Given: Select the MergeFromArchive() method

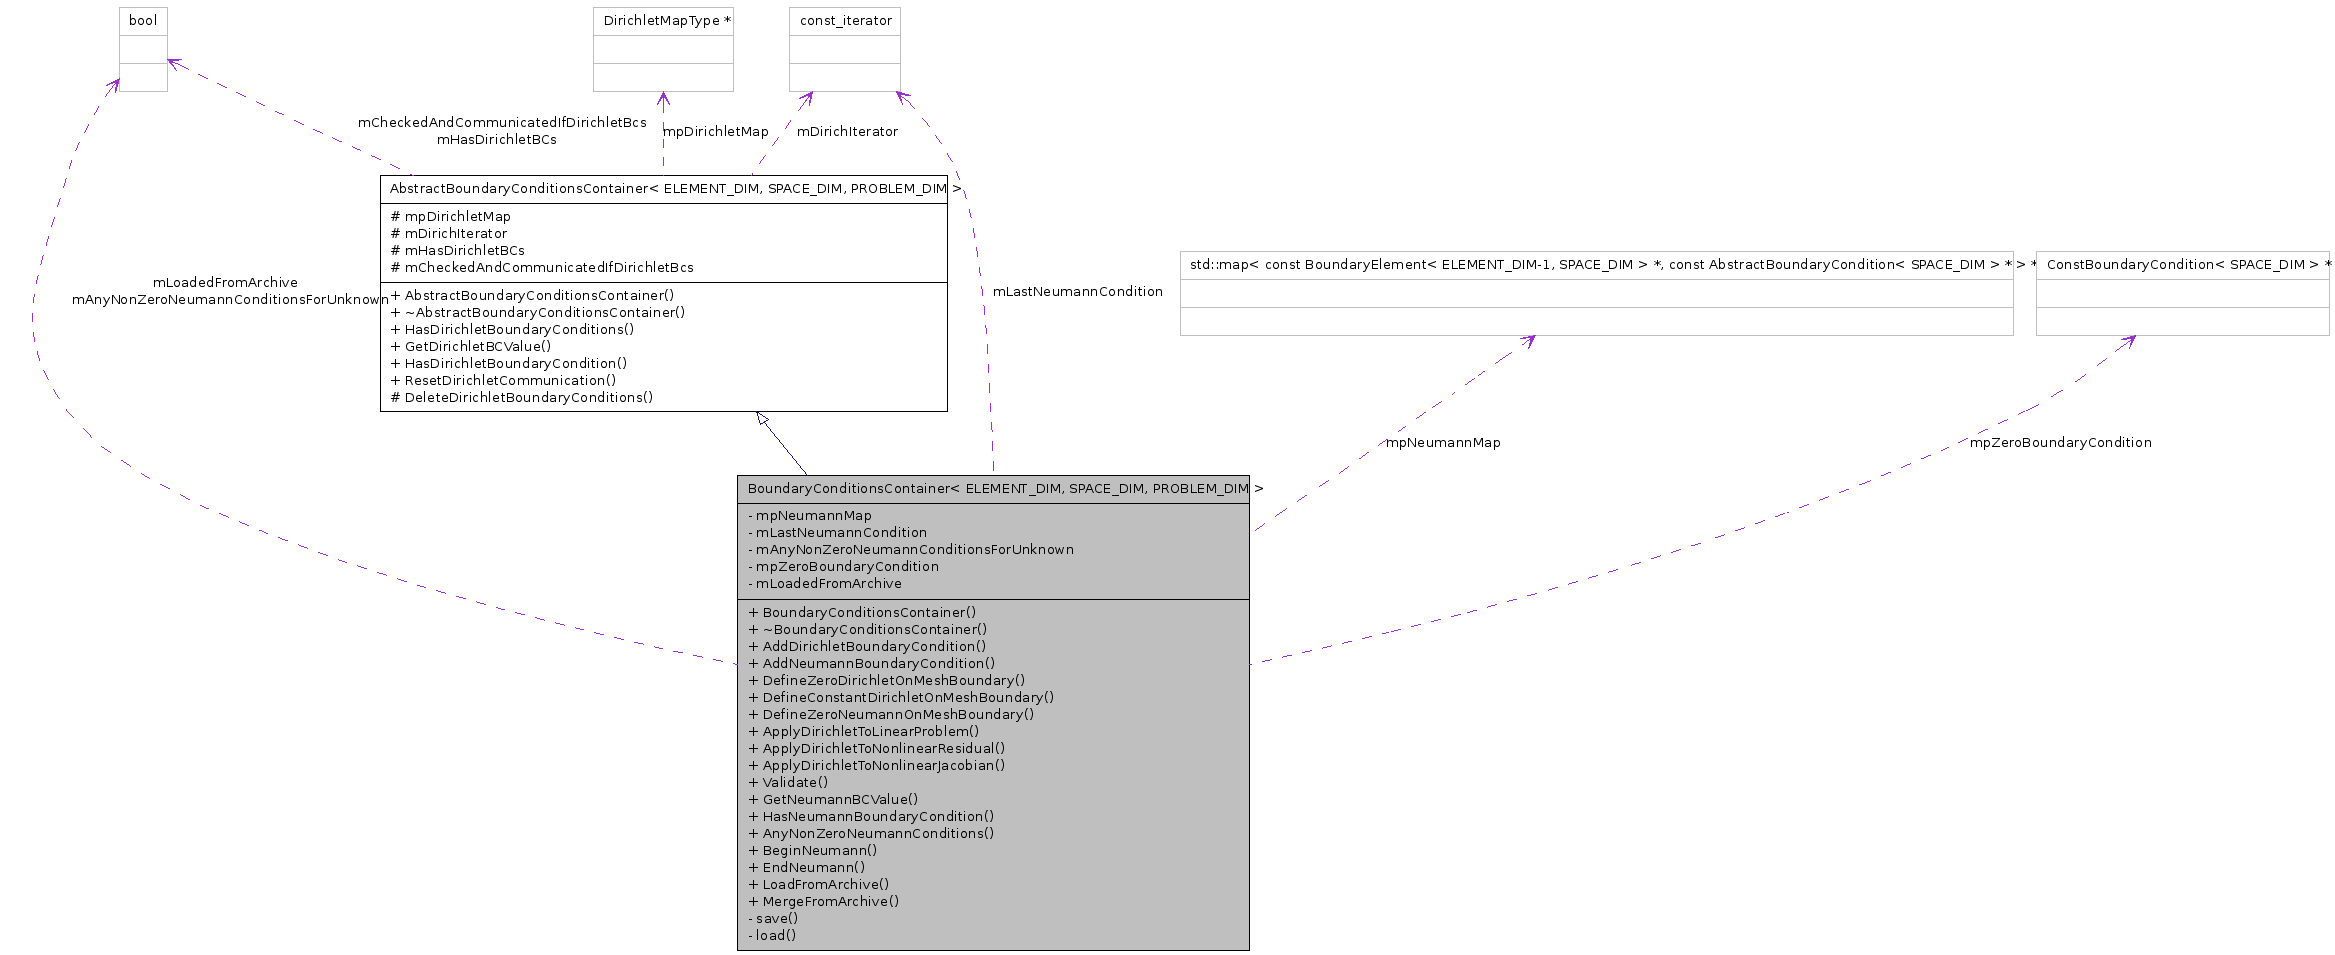Looking at the screenshot, I should [x=824, y=902].
